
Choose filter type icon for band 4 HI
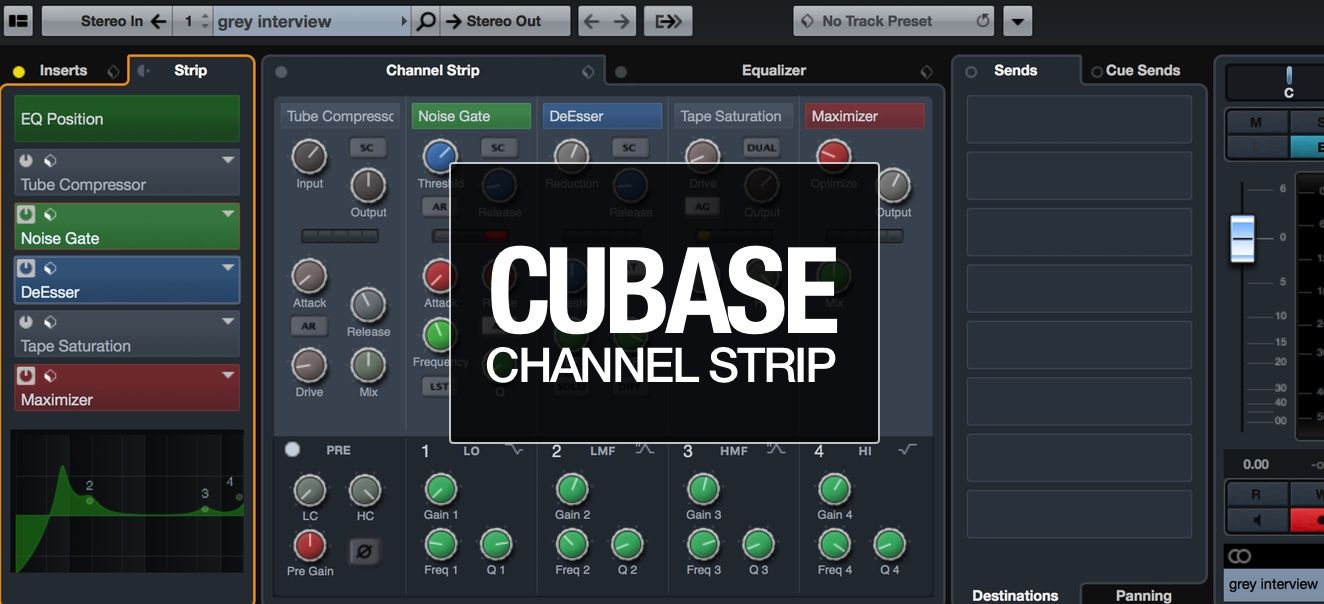(x=907, y=450)
